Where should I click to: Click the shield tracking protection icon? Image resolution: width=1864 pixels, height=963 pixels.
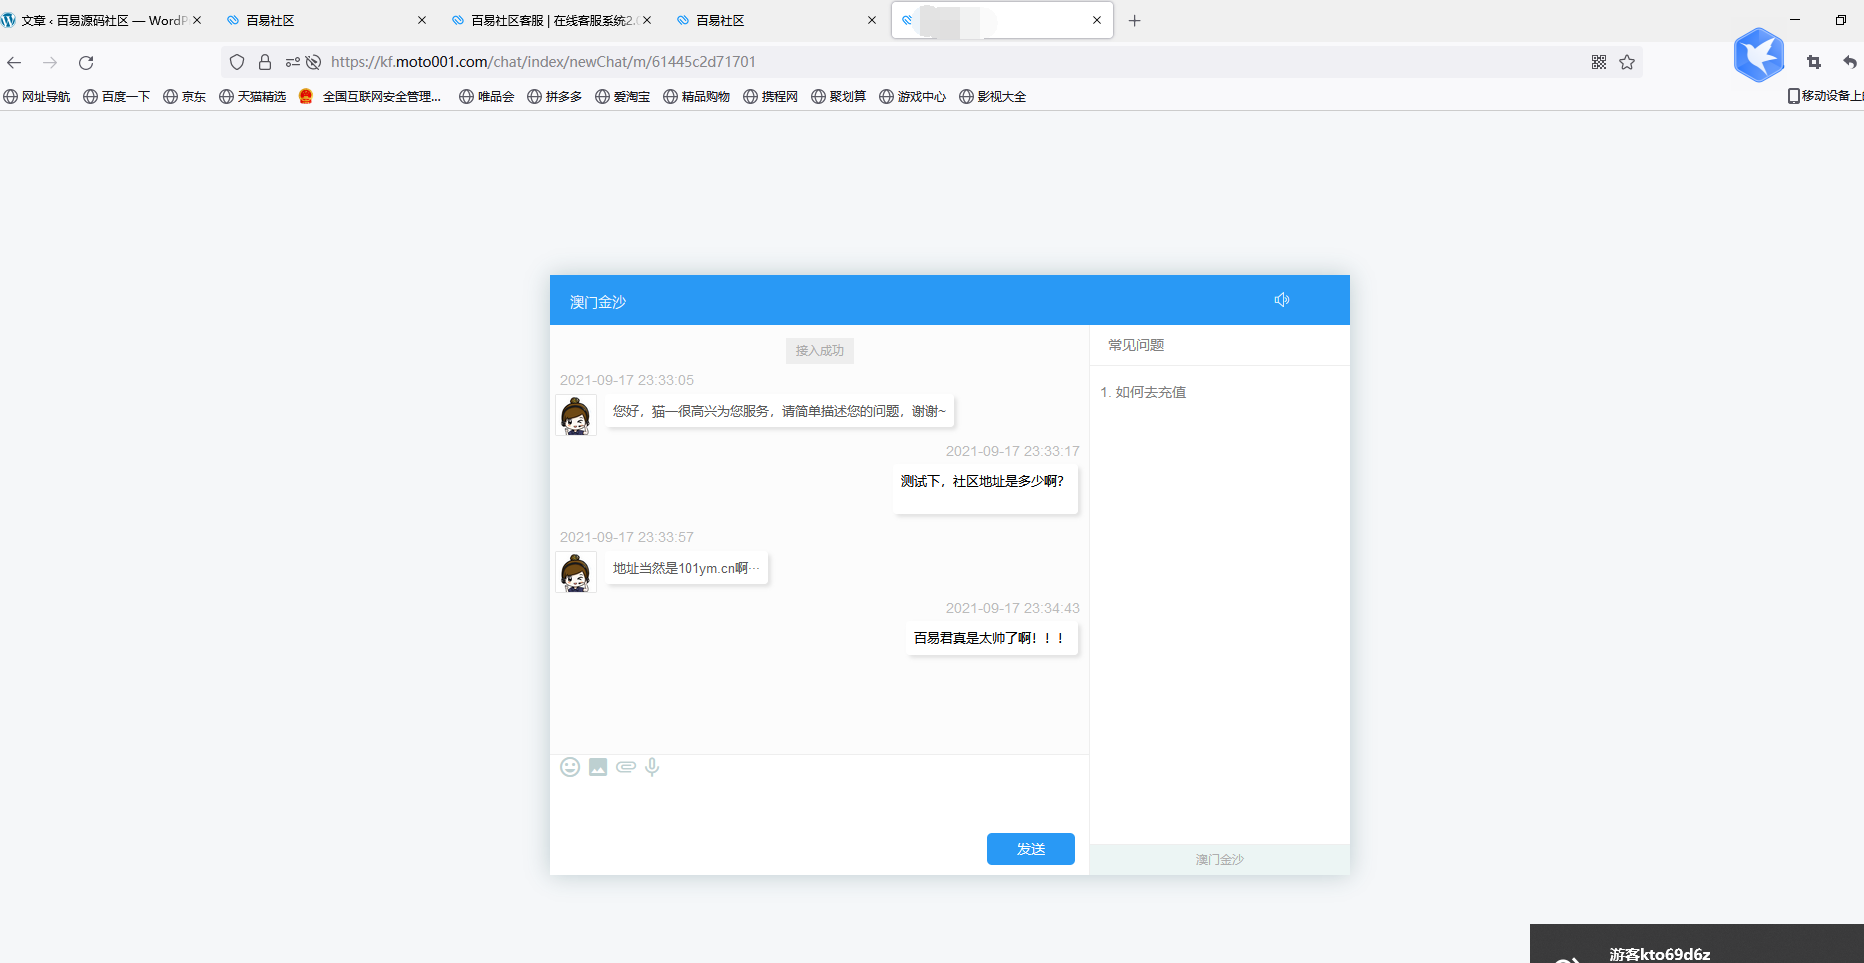click(237, 62)
